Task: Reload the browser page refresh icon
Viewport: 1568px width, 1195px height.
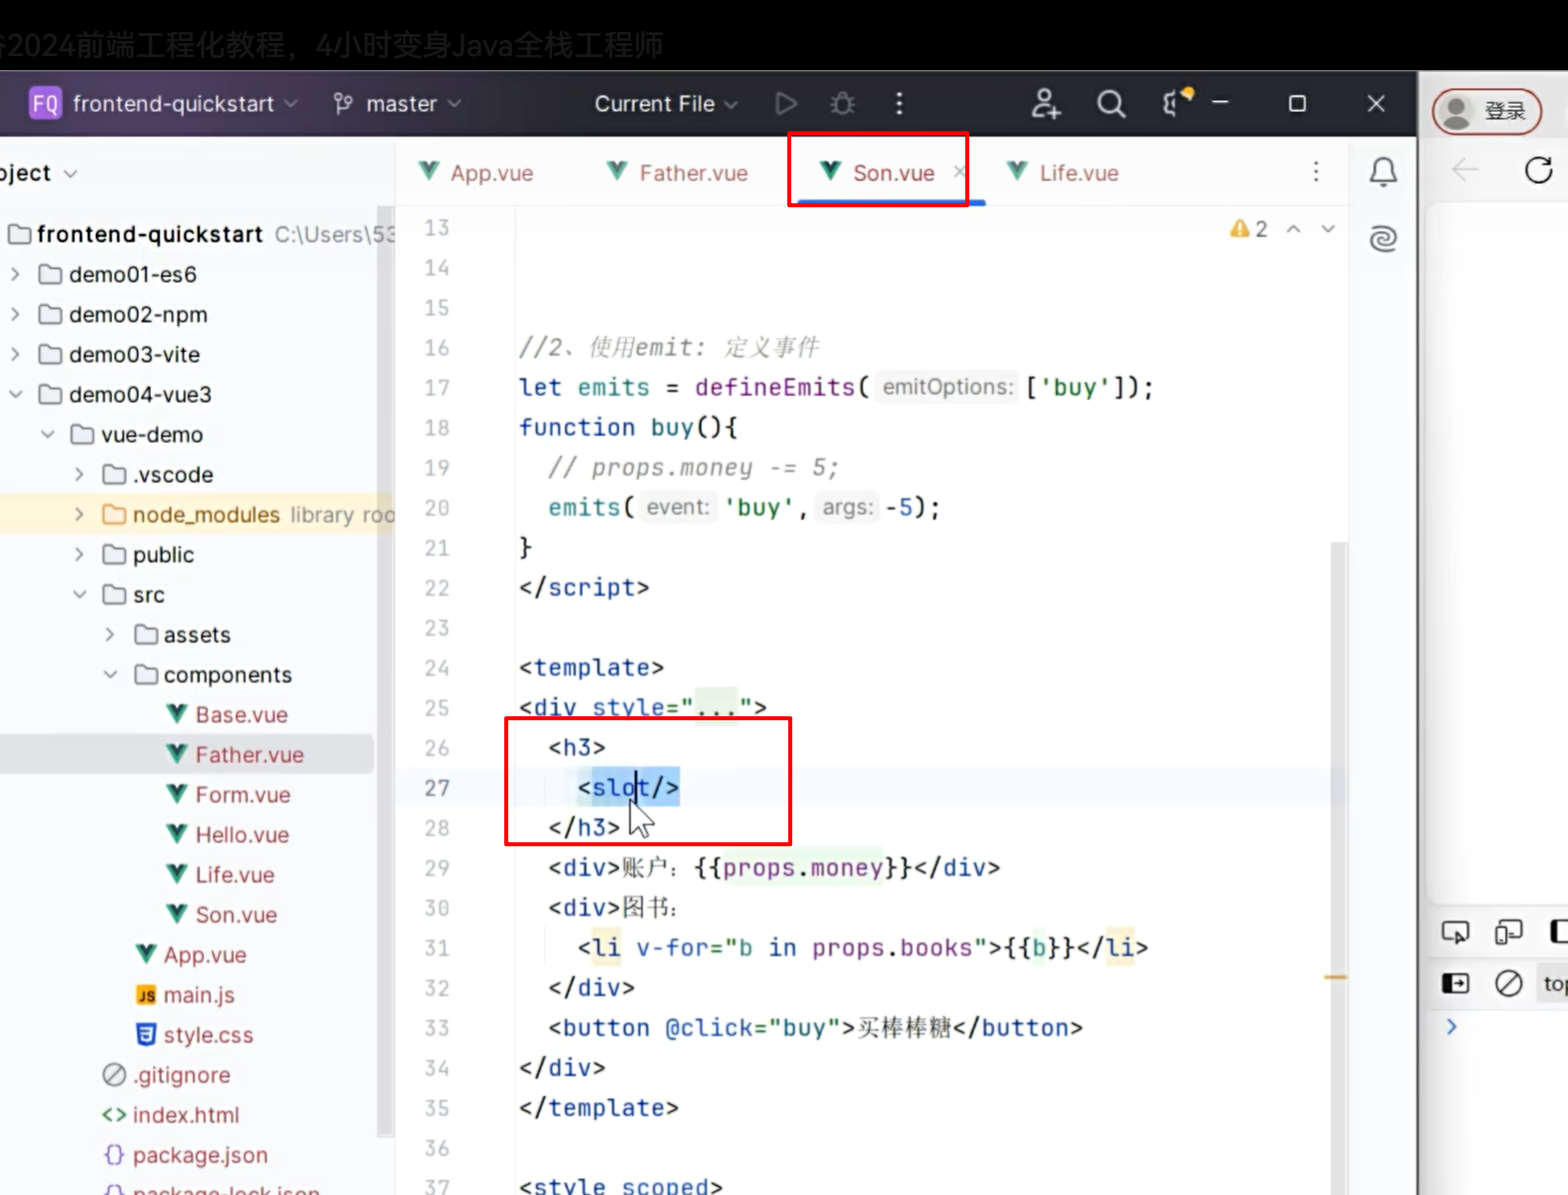Action: click(1538, 170)
